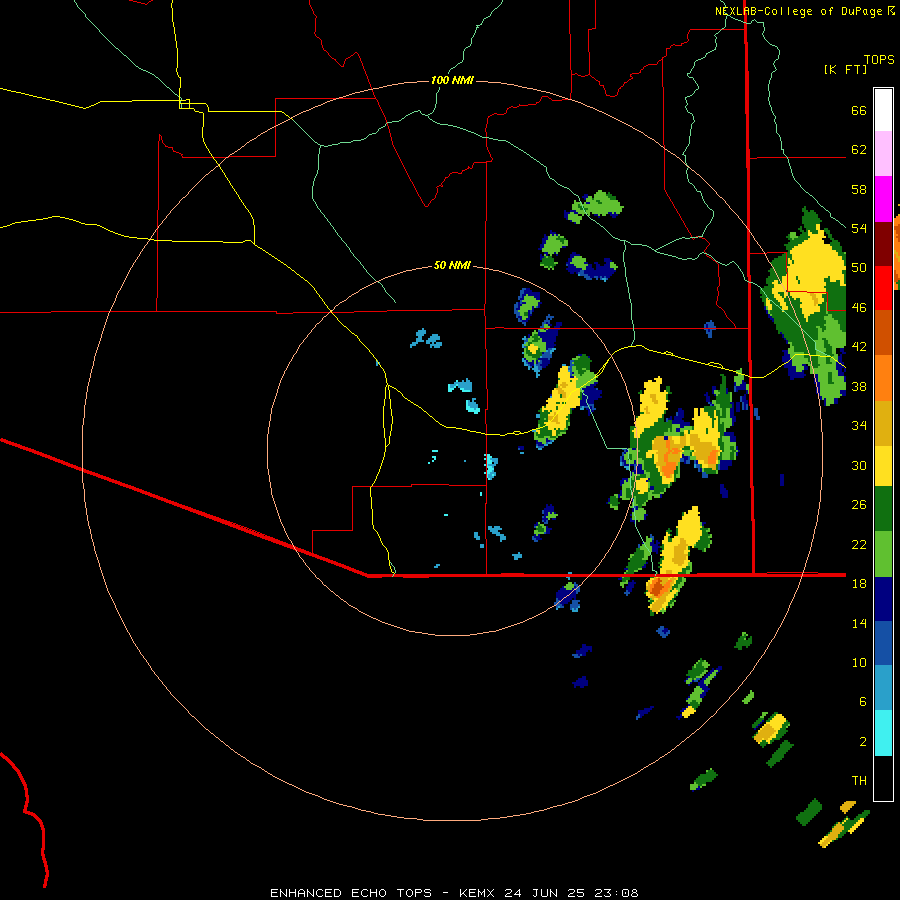Select the dark orange legend swatch
The width and height of the screenshot is (900, 900).
pyautogui.click(x=883, y=333)
